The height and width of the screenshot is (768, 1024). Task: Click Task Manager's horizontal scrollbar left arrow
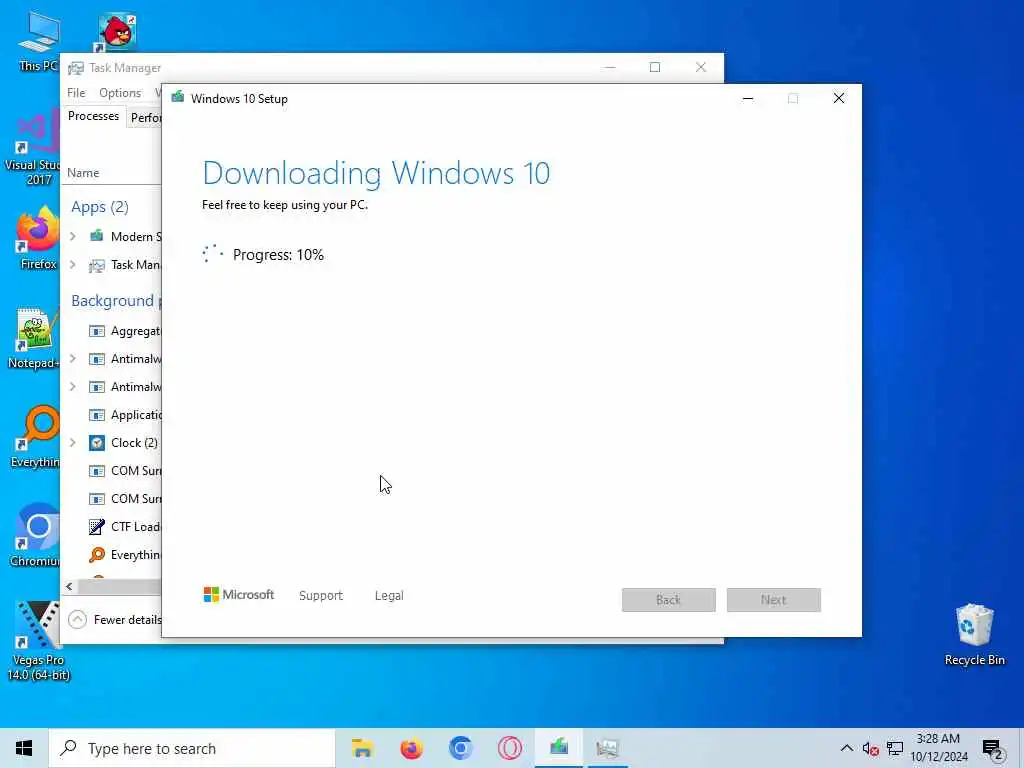[x=69, y=586]
